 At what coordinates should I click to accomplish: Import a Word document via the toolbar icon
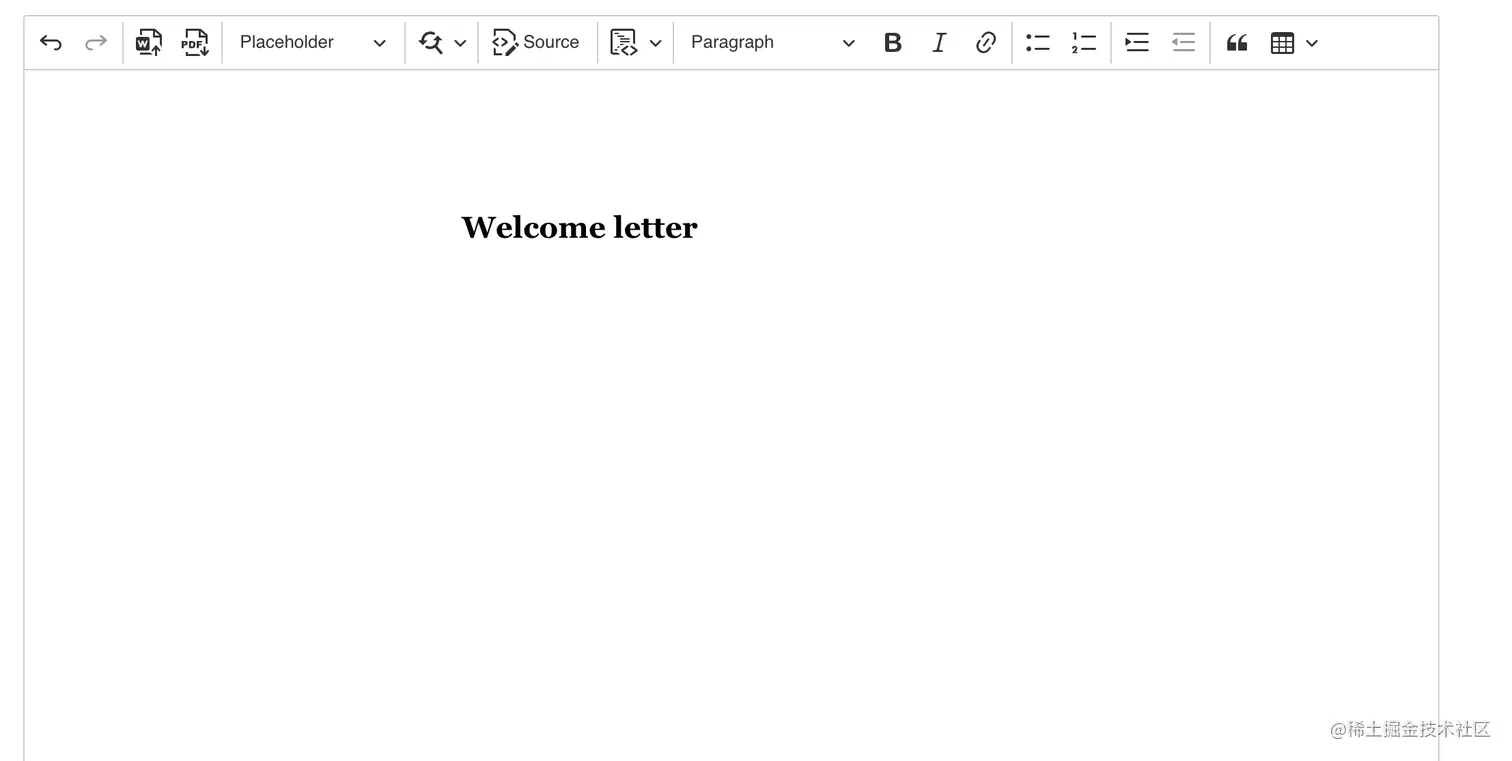tap(148, 42)
